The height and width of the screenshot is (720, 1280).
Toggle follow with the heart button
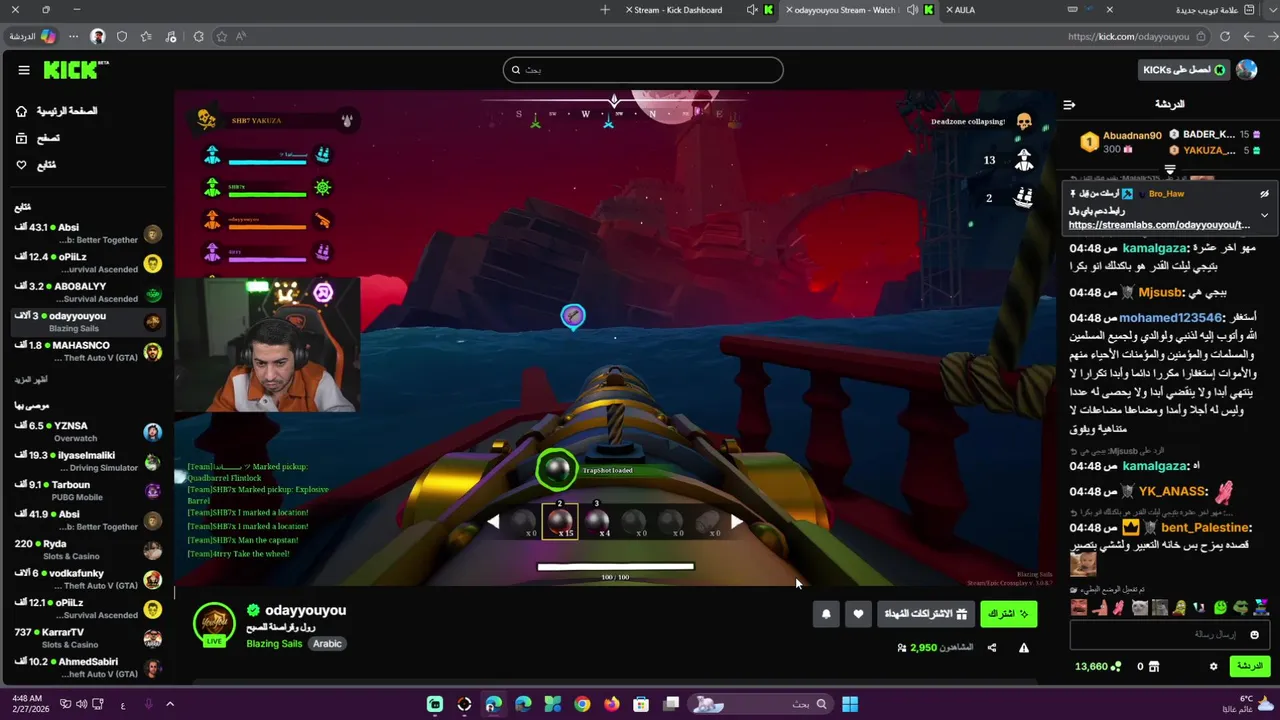[x=858, y=614]
